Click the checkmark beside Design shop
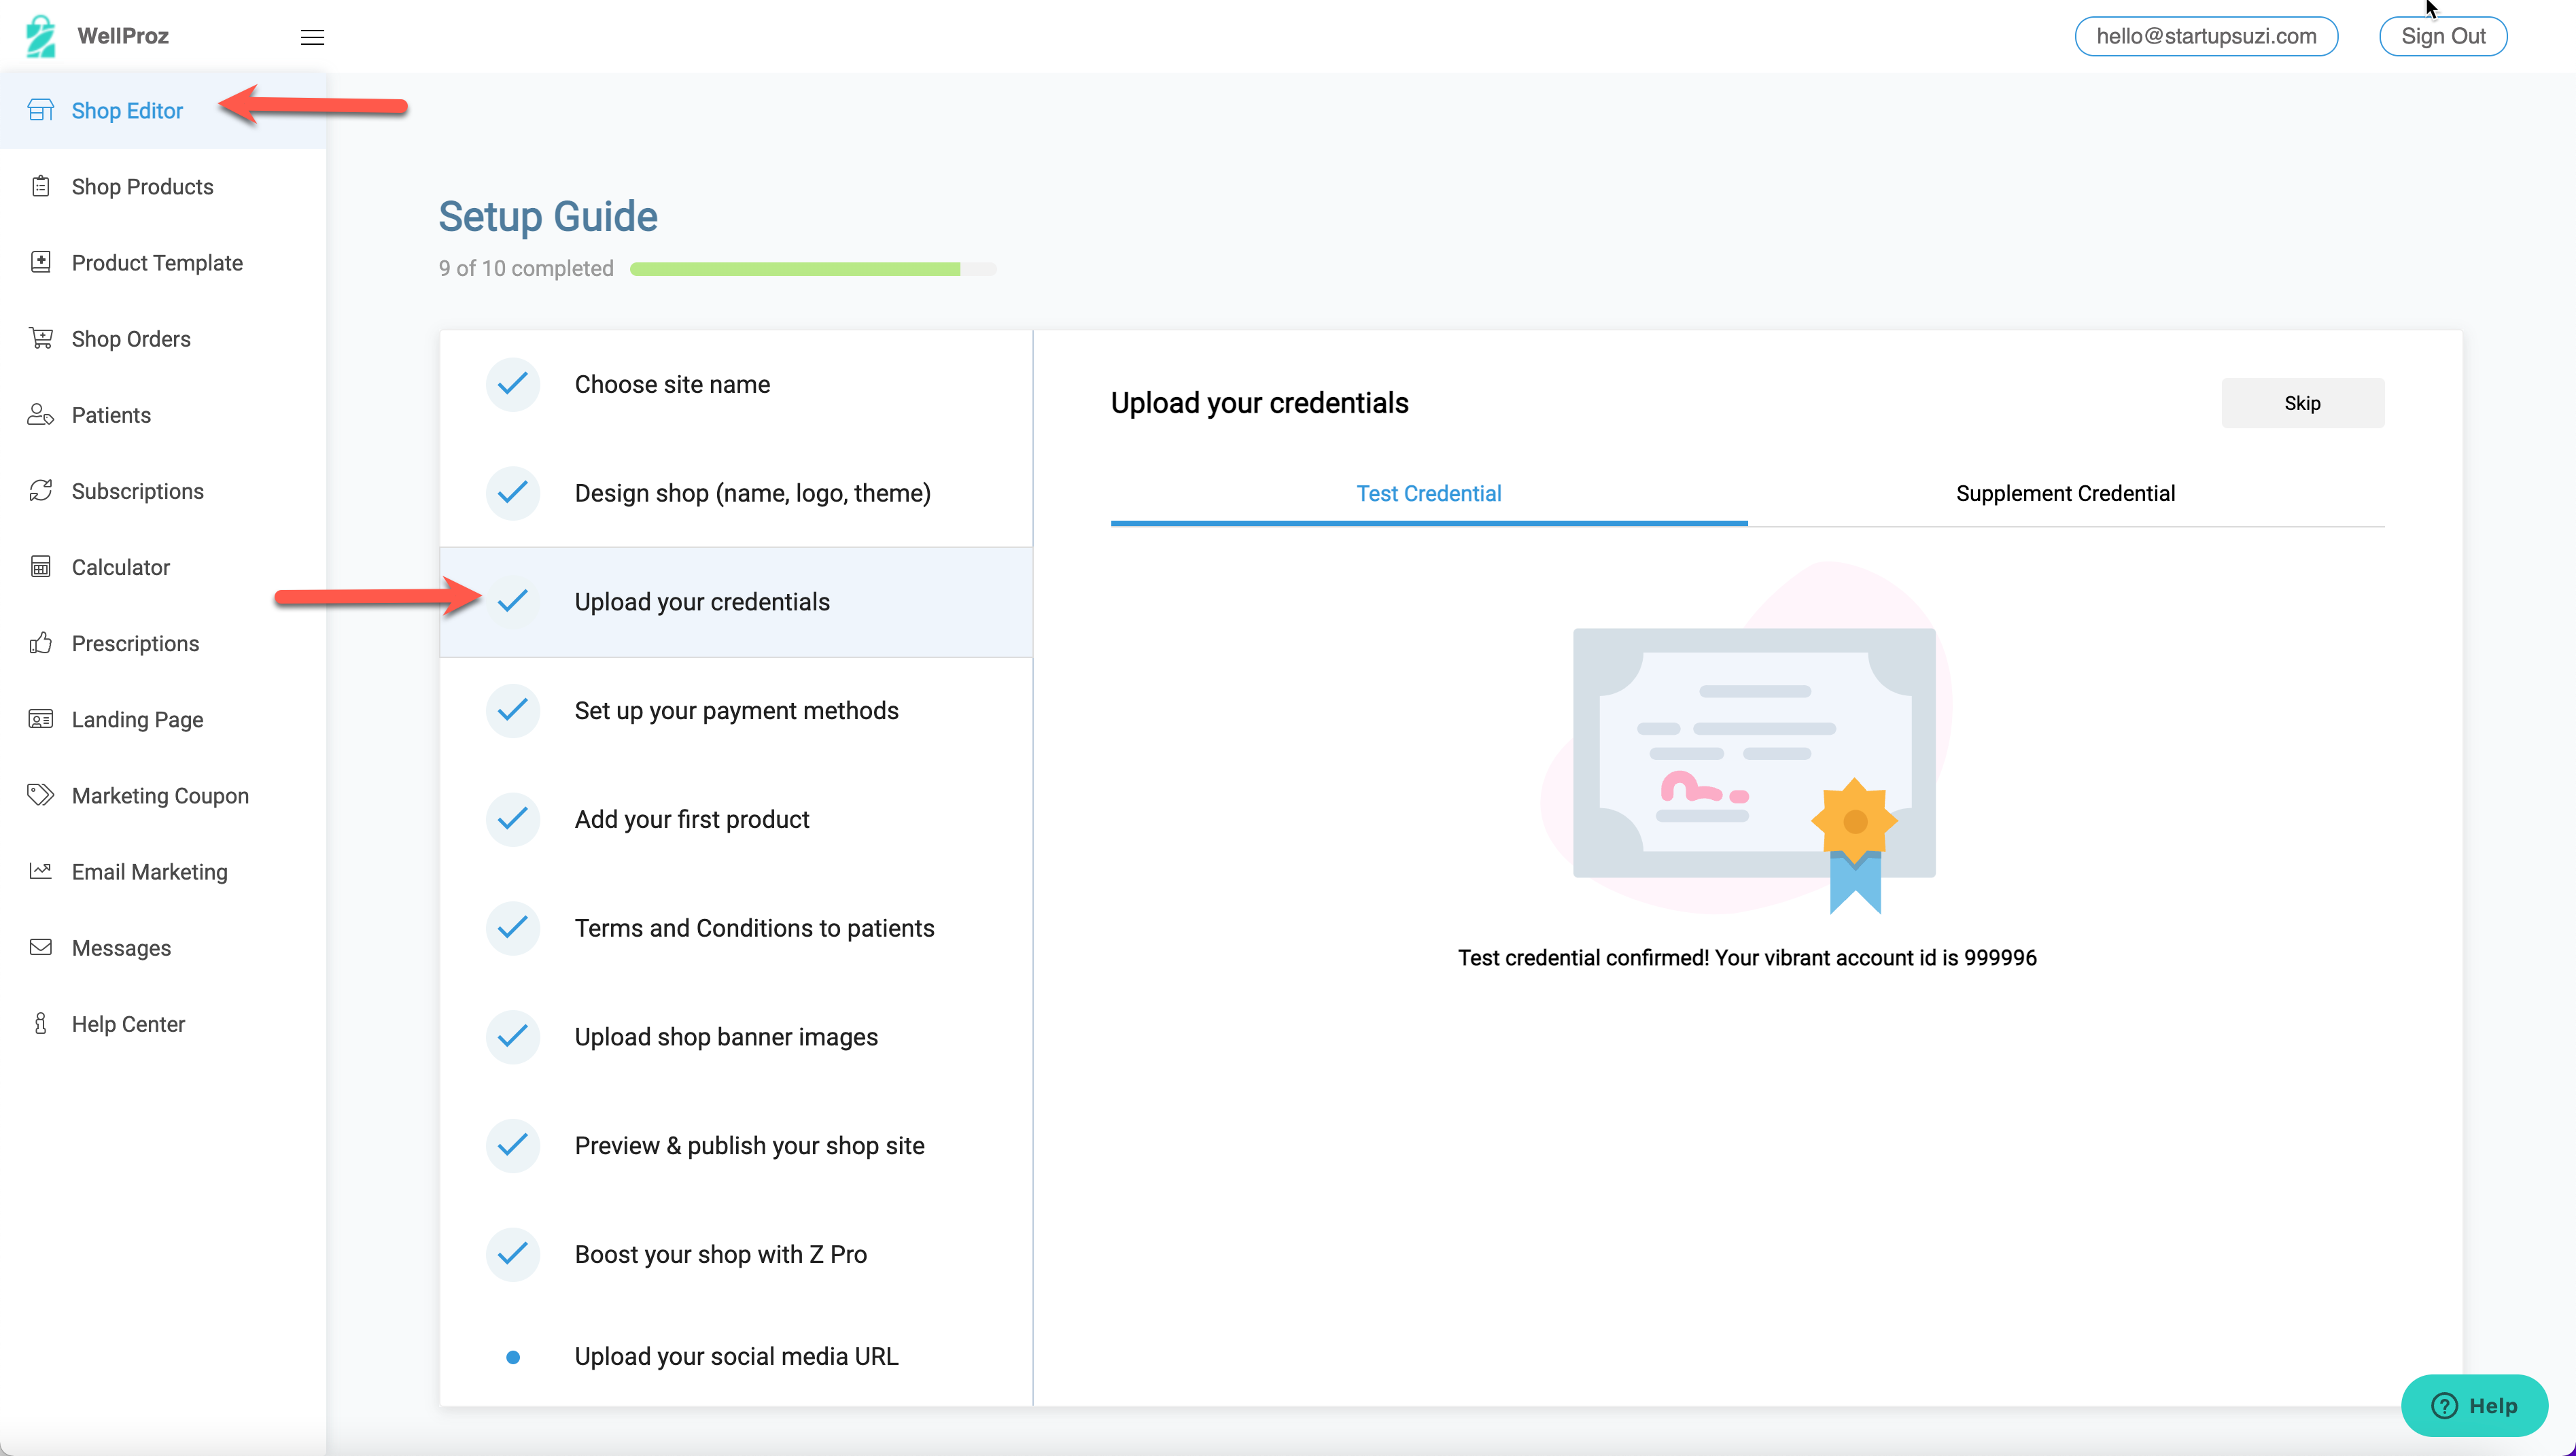This screenshot has width=2576, height=1456. (x=513, y=493)
